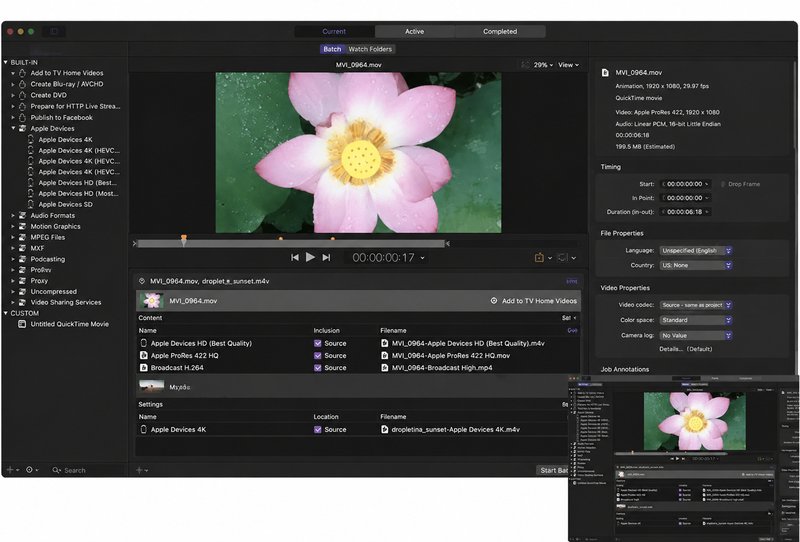Uncheck Source for Apple ProRes 422 HQ
This screenshot has height=542, width=800.
pos(318,356)
